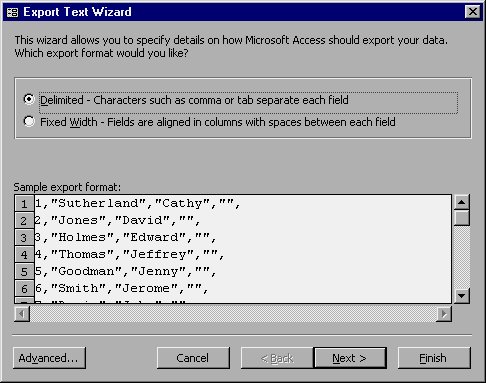The image size is (486, 383).
Task: Click the right arrow of horizontal scrollbar
Action: pos(444,314)
